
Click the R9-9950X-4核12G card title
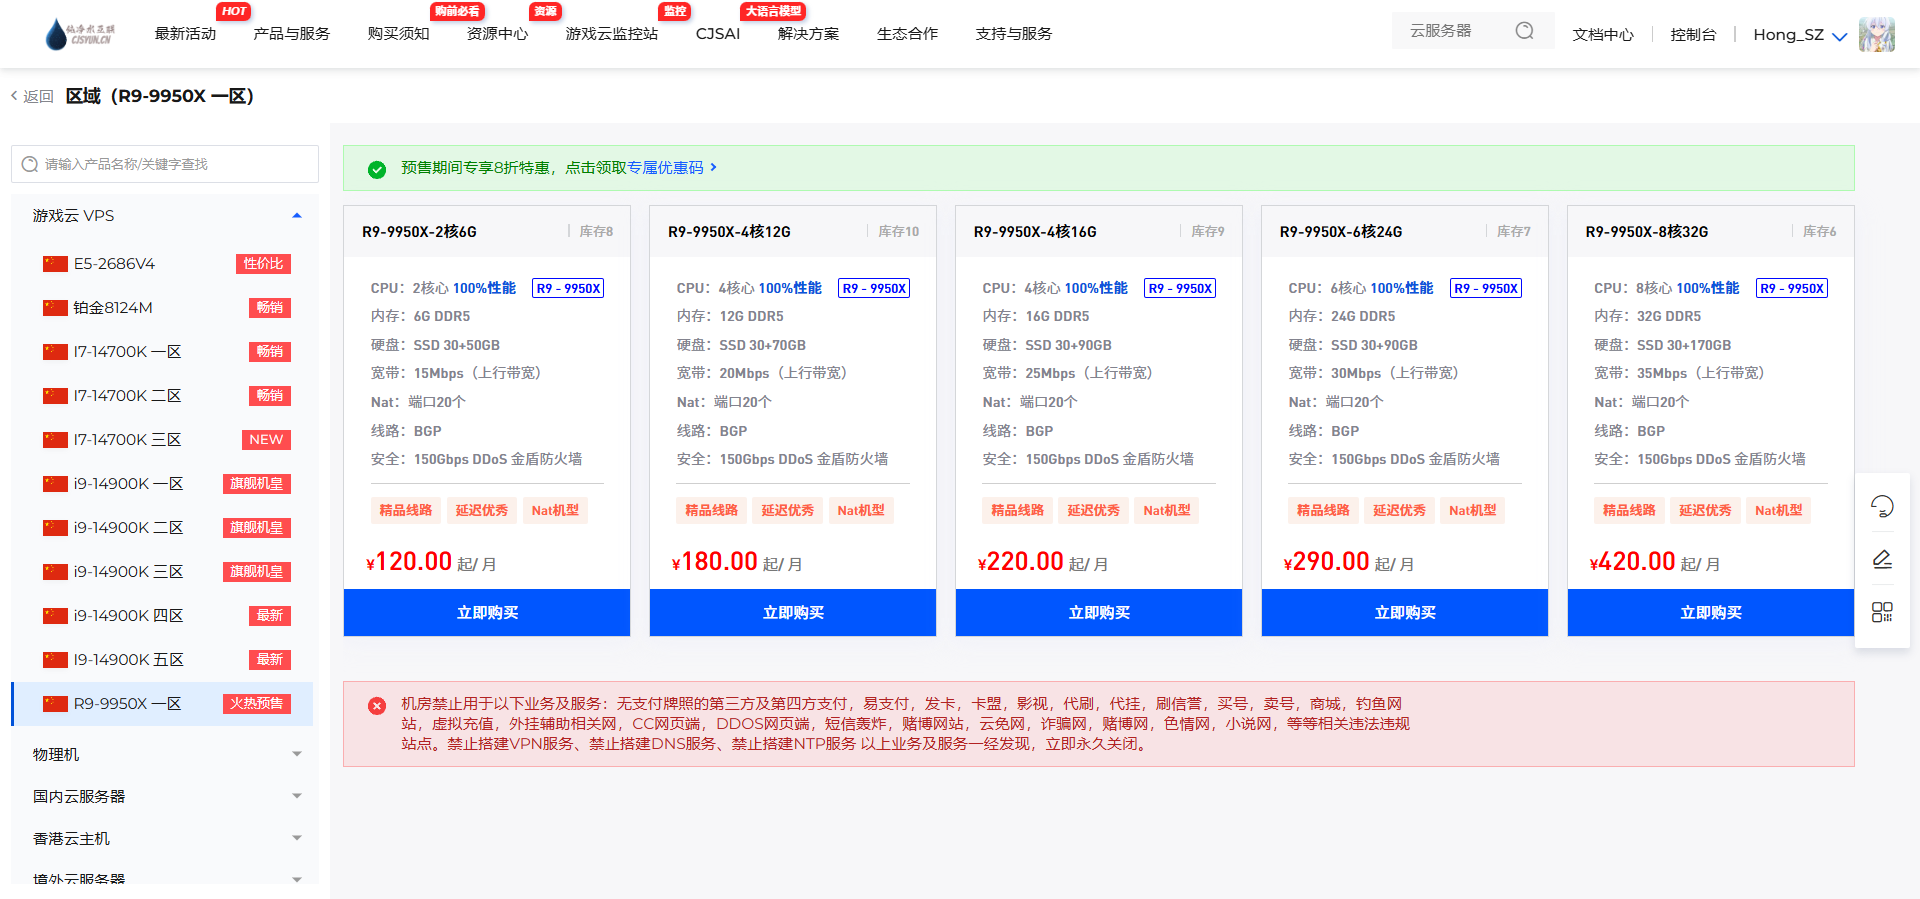[729, 232]
